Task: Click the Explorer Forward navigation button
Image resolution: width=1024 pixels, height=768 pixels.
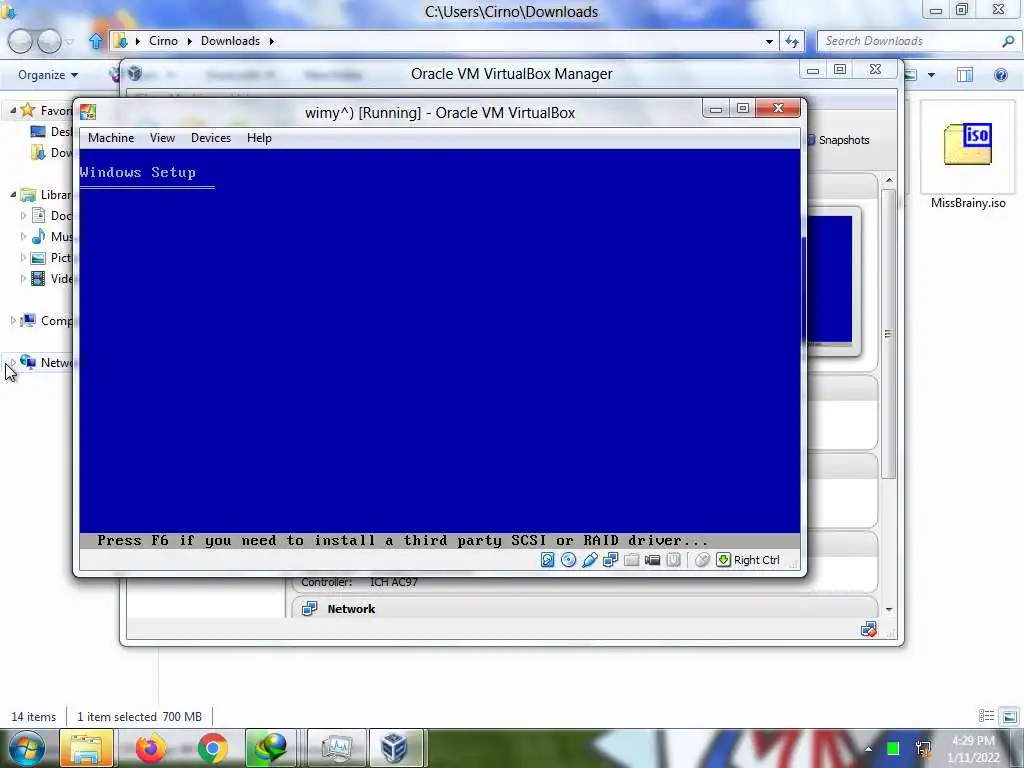Action: coord(49,41)
